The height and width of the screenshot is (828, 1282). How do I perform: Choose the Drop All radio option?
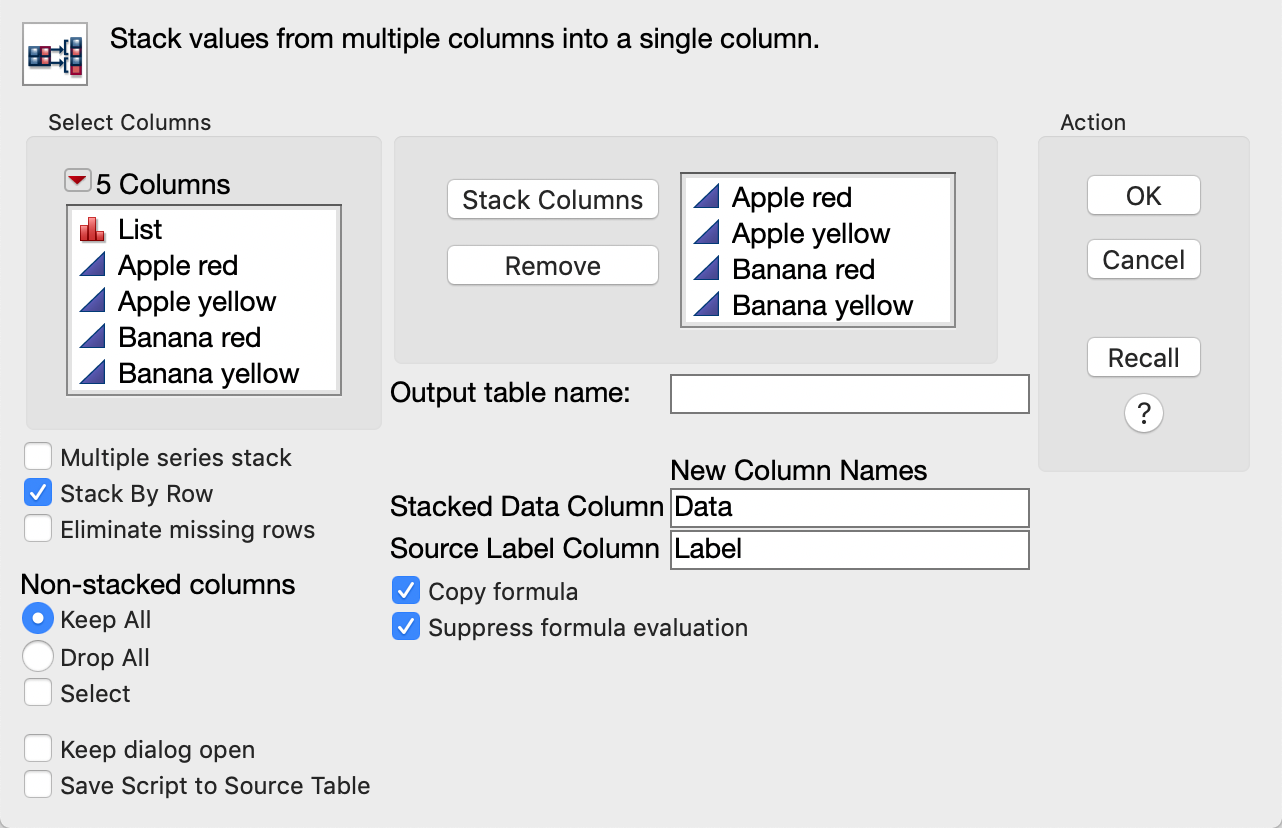[38, 657]
